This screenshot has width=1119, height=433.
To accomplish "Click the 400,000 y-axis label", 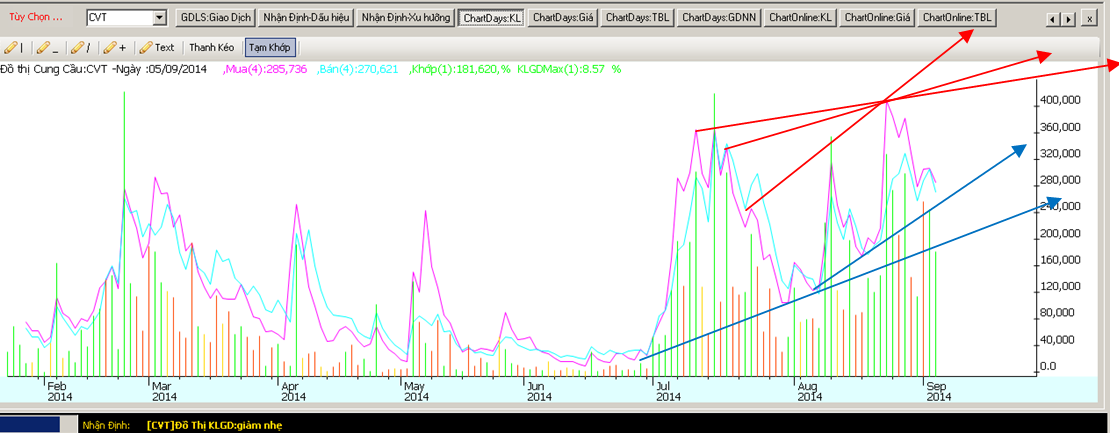I will click(1058, 101).
